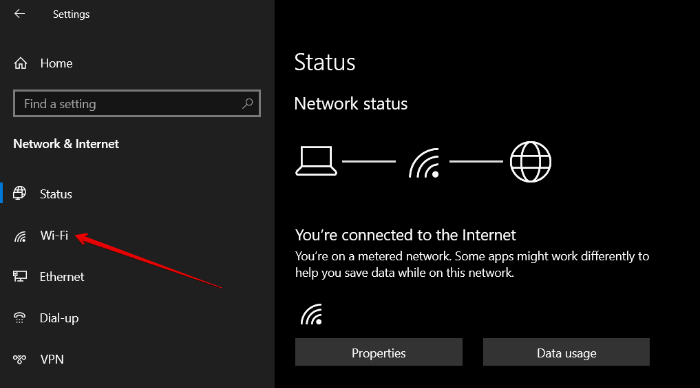700x388 pixels.
Task: Click the Ethernet monitor sidebar icon
Action: (20, 276)
